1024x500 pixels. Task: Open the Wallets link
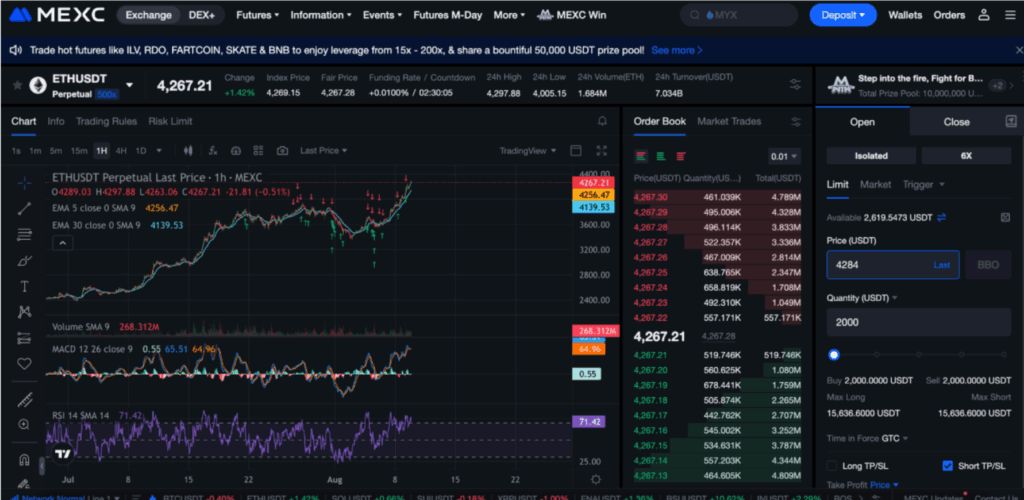point(905,15)
